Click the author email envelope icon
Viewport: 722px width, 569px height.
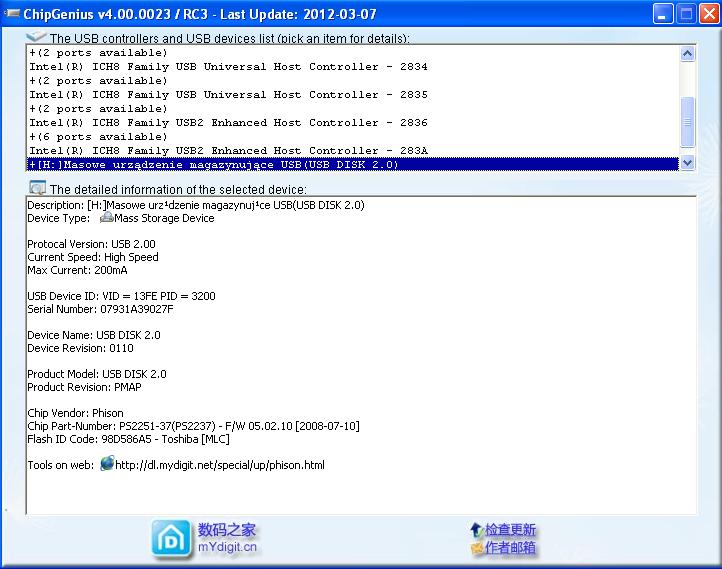tap(477, 548)
